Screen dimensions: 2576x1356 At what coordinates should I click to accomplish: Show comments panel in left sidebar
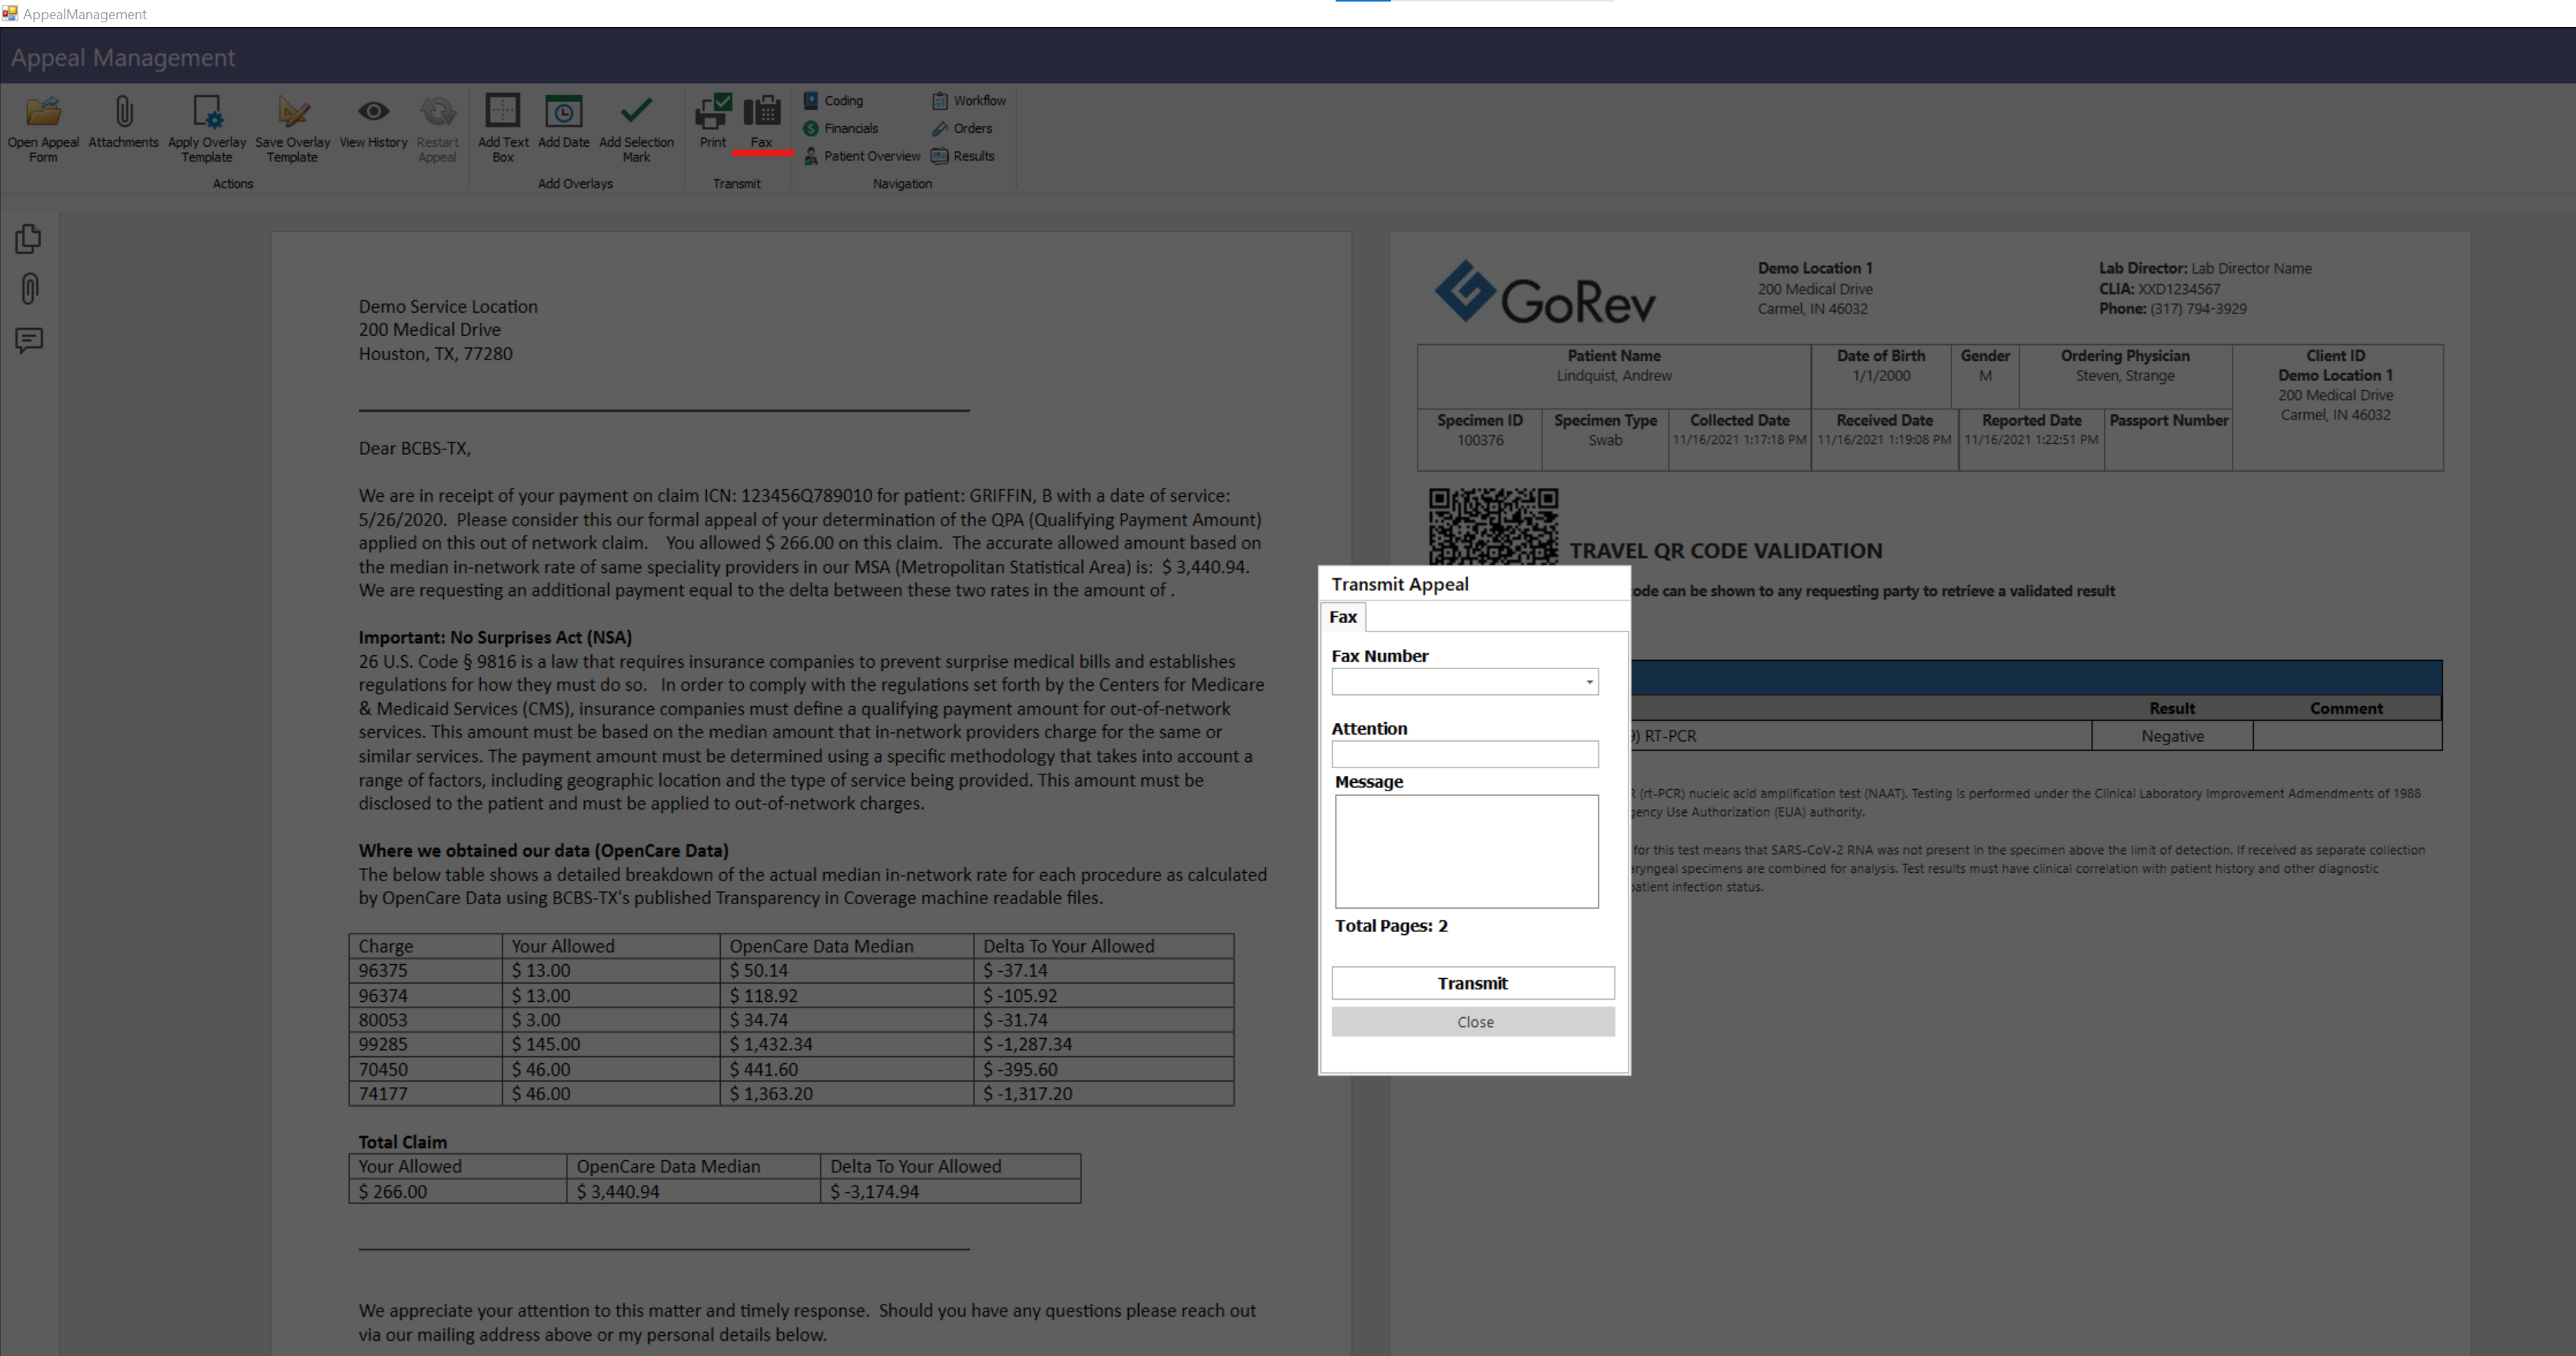(29, 340)
